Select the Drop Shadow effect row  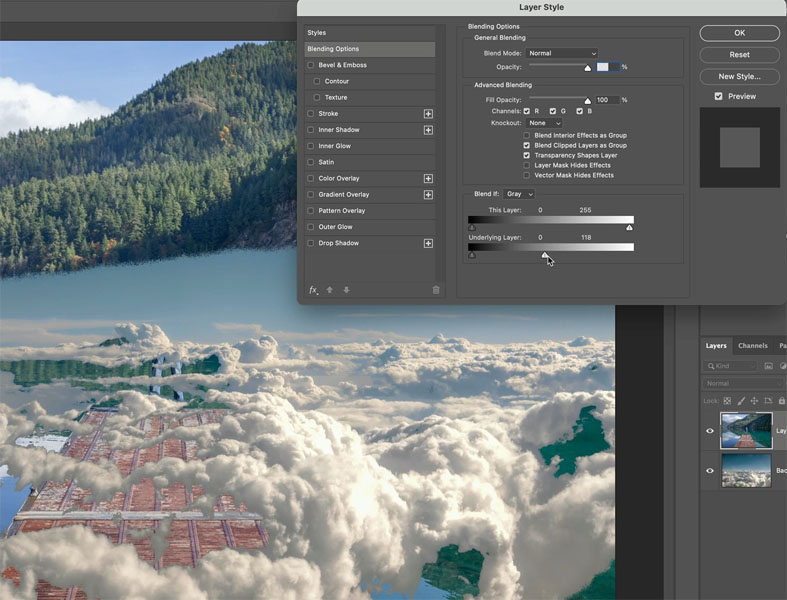(x=369, y=244)
